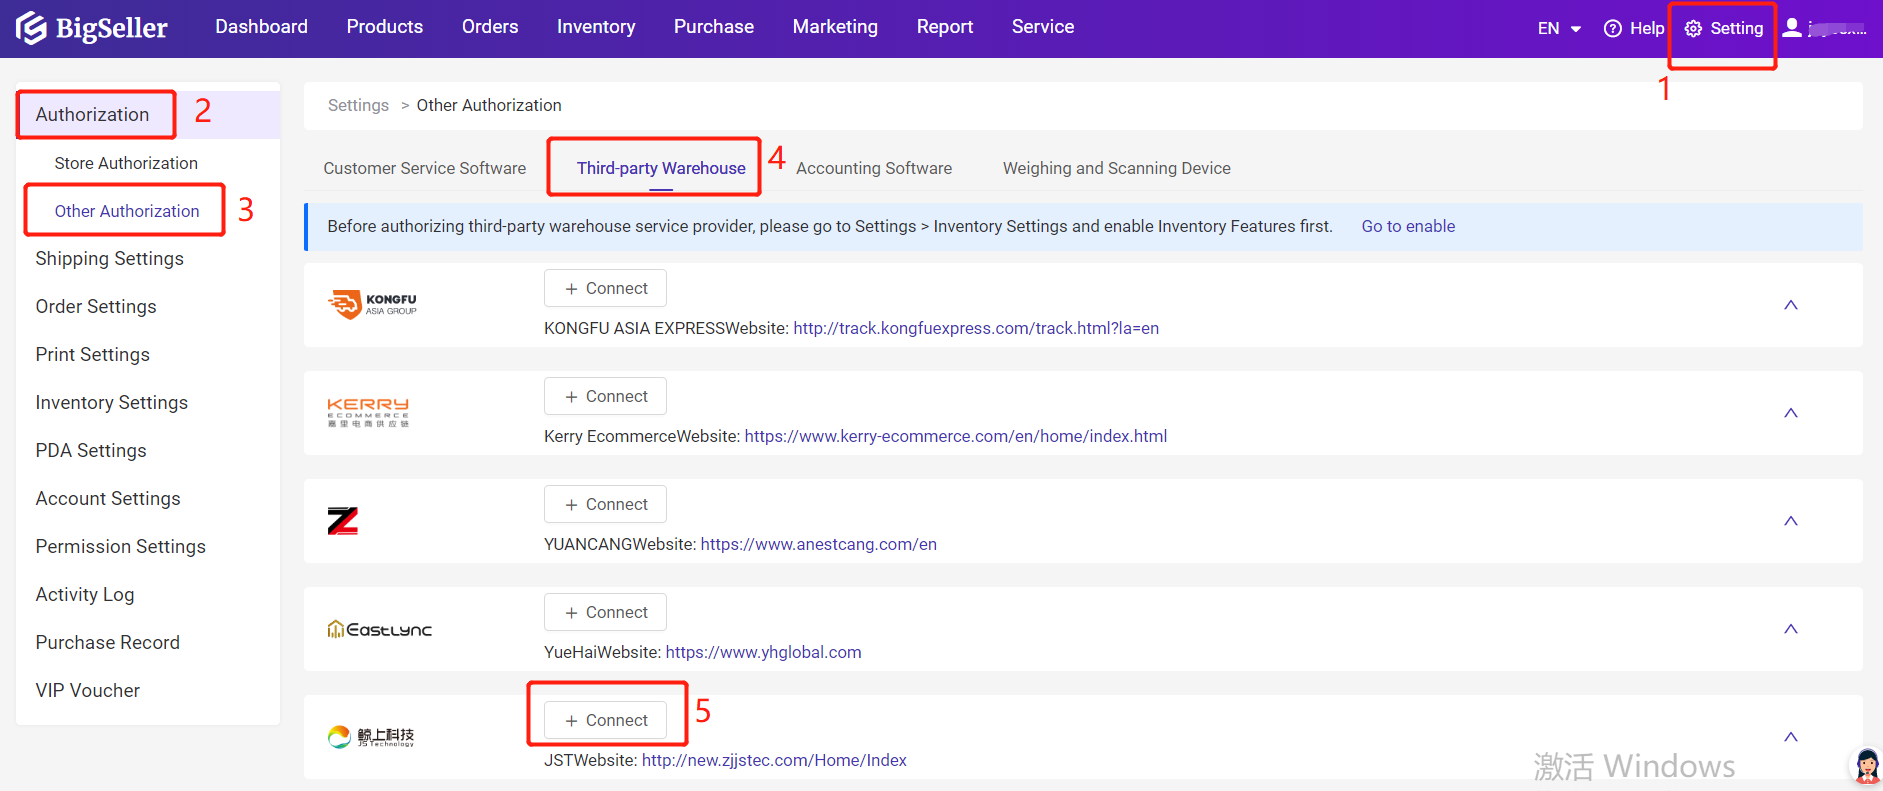Open the Report menu
This screenshot has width=1883, height=791.
[x=945, y=27]
